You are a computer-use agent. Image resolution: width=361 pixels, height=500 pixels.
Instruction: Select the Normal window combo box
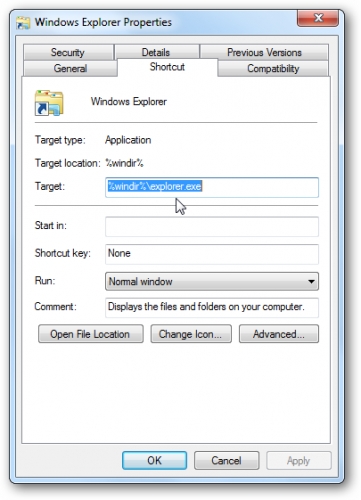click(212, 282)
